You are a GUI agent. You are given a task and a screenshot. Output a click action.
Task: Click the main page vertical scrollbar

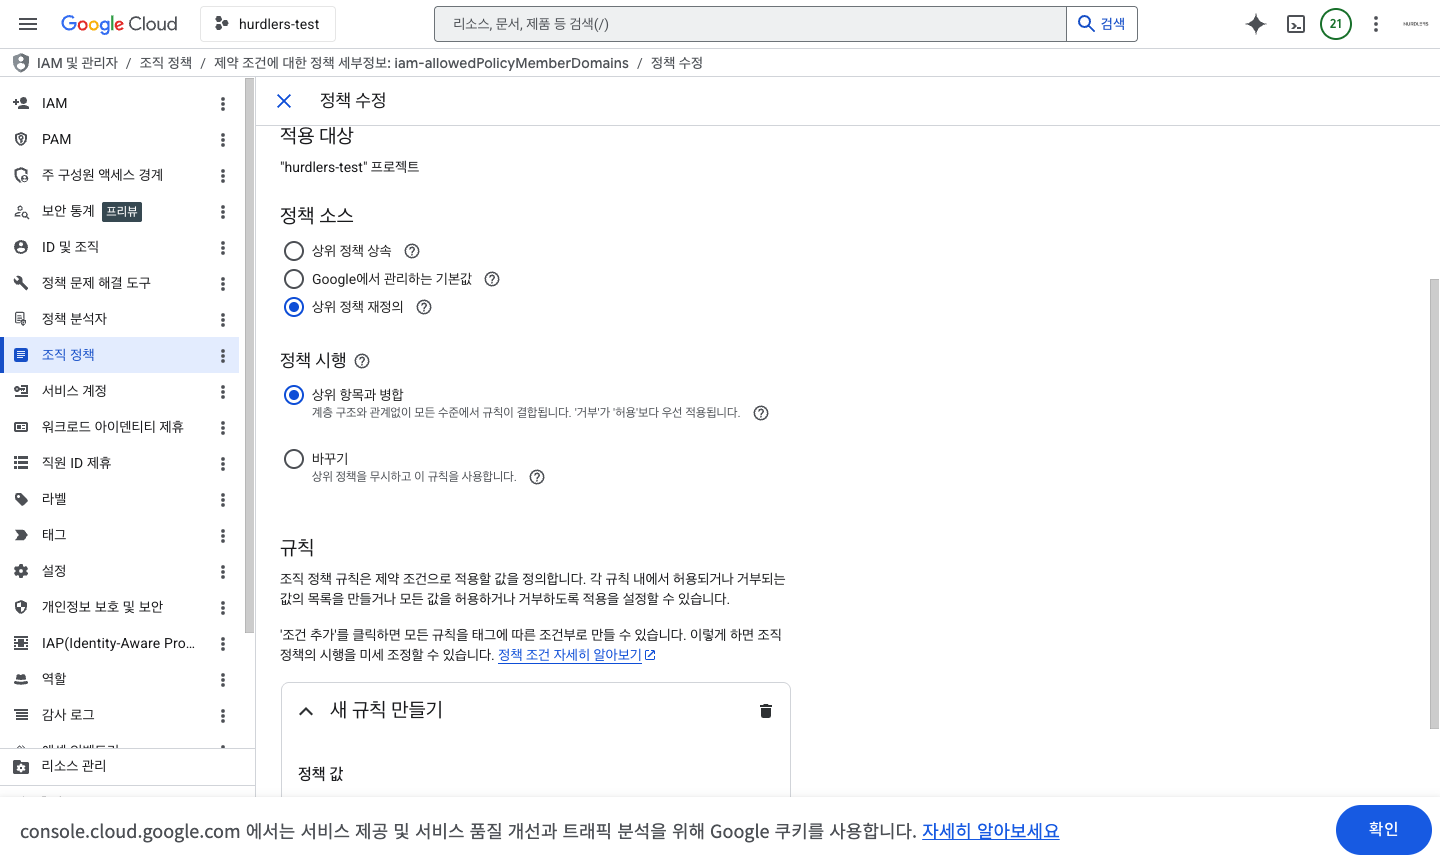(x=1434, y=504)
